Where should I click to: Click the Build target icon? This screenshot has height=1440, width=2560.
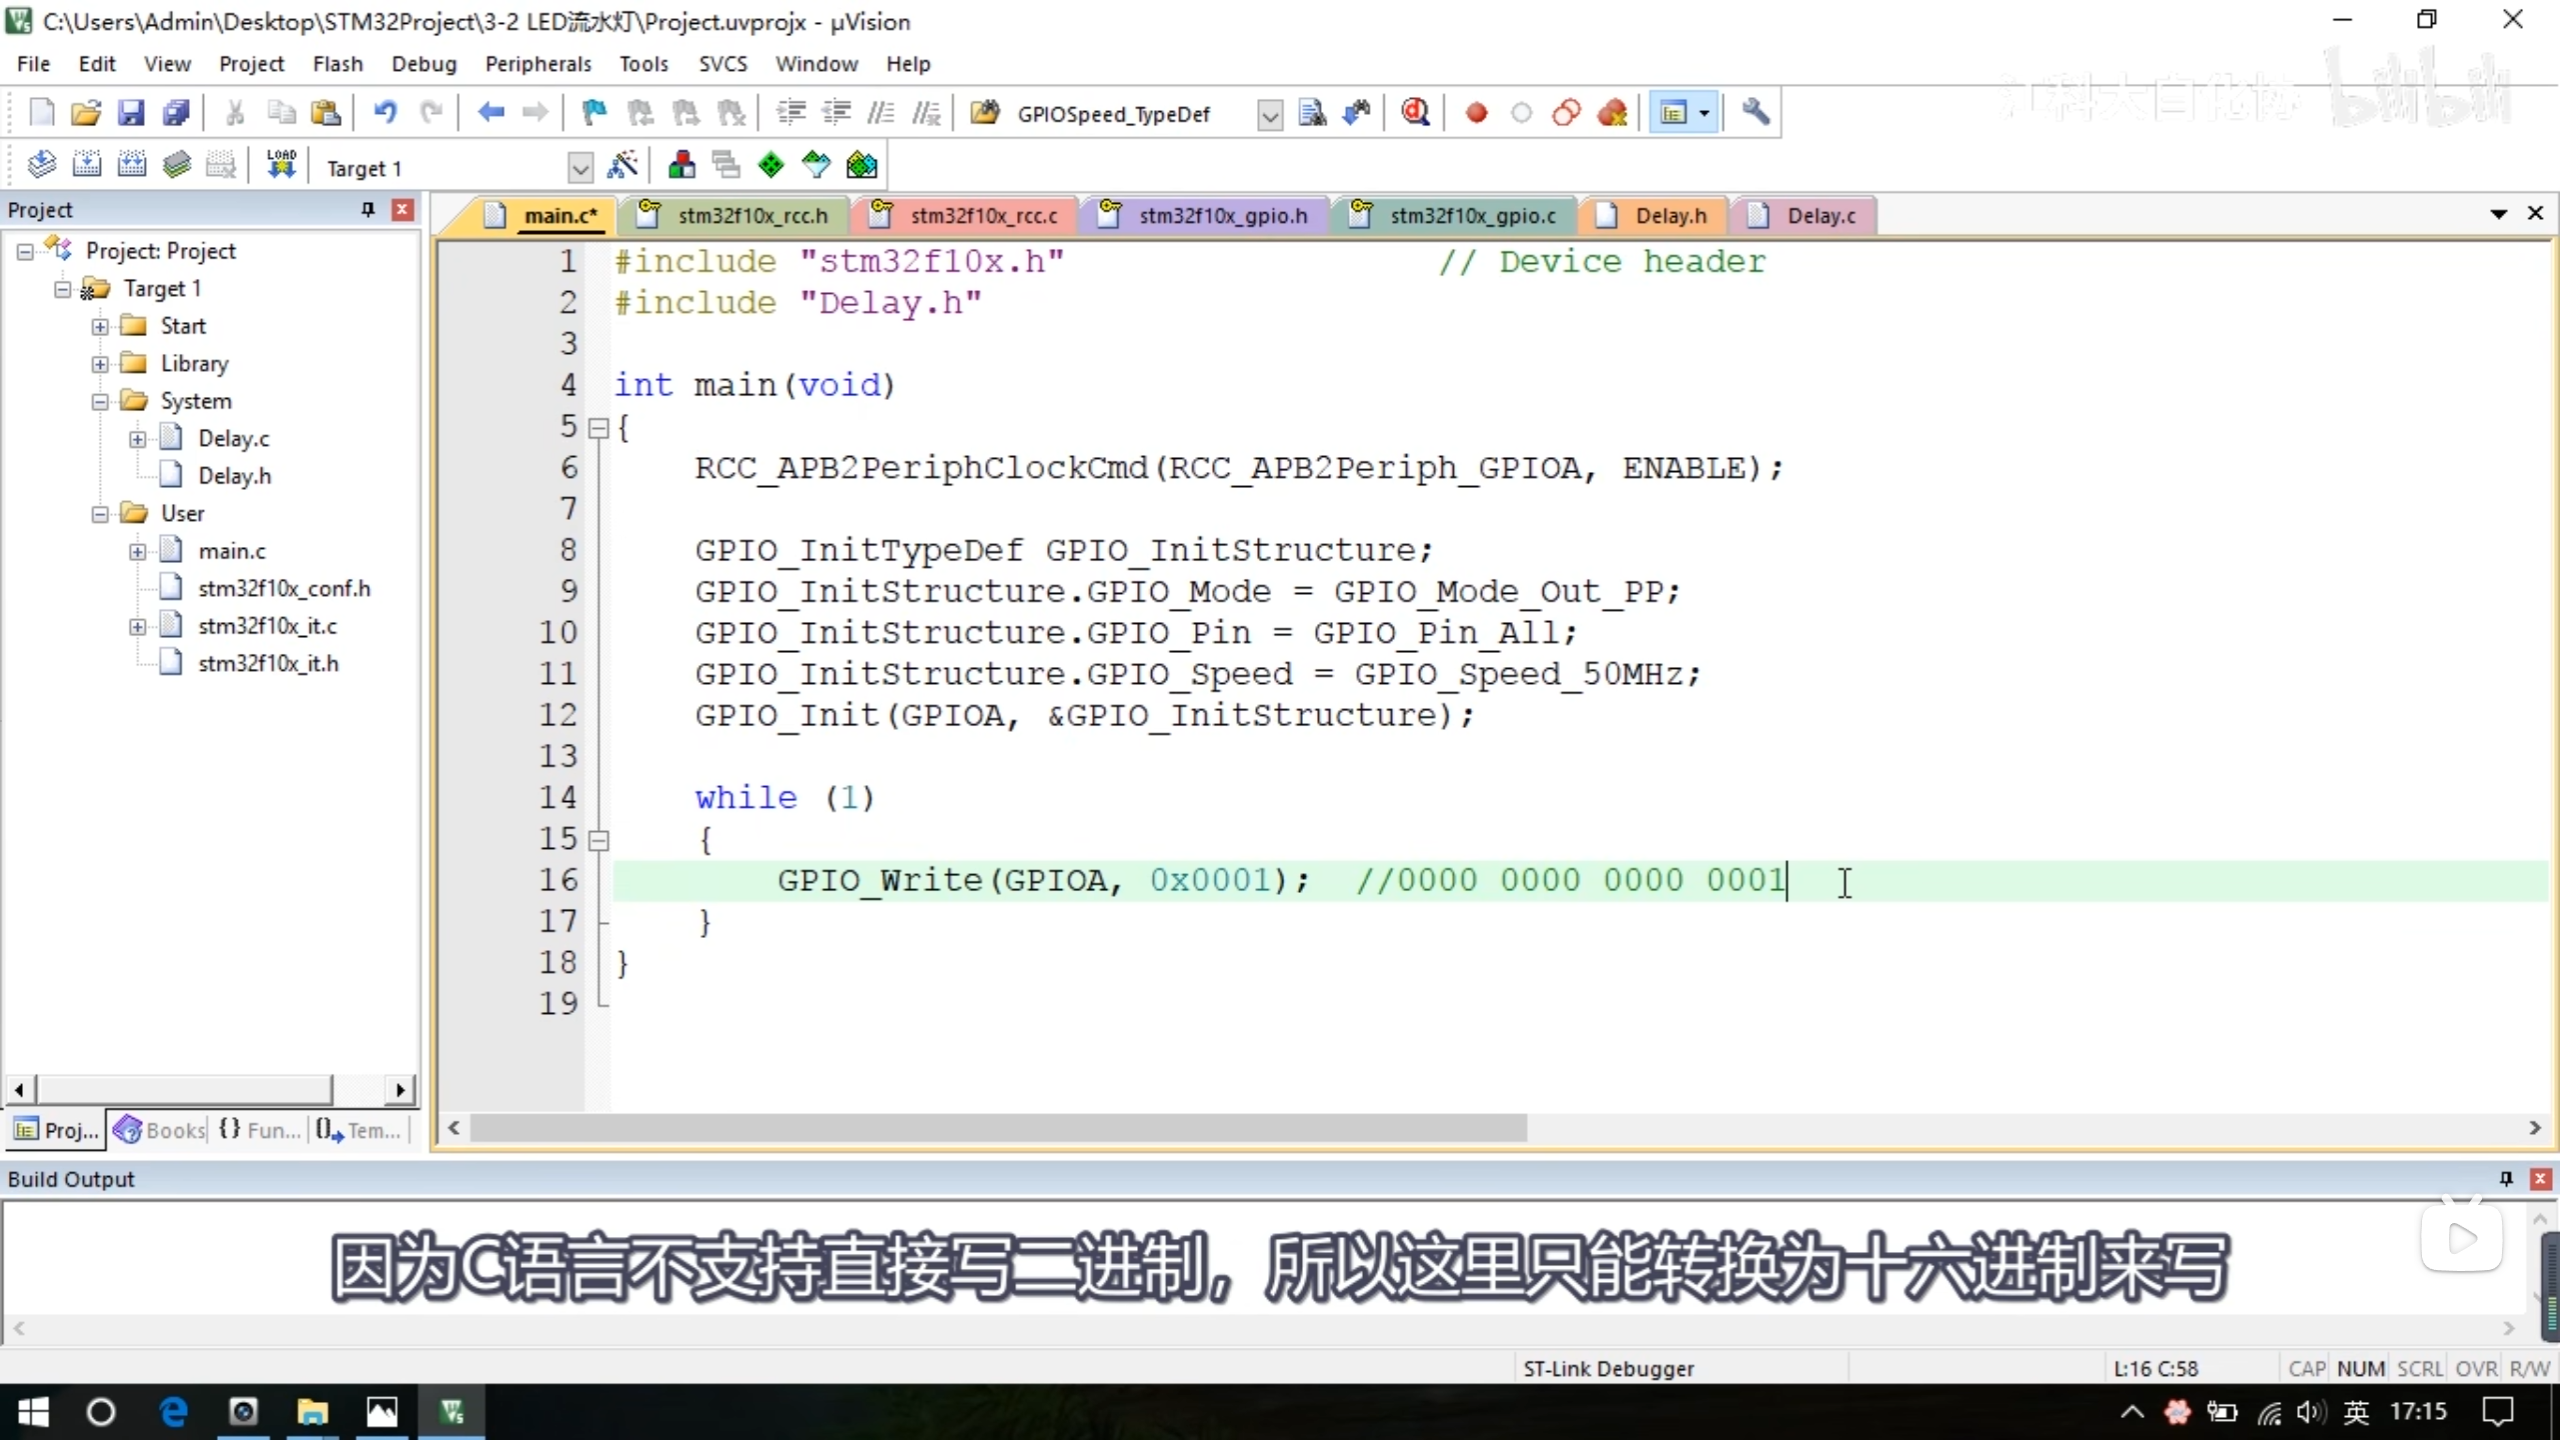pos(87,166)
